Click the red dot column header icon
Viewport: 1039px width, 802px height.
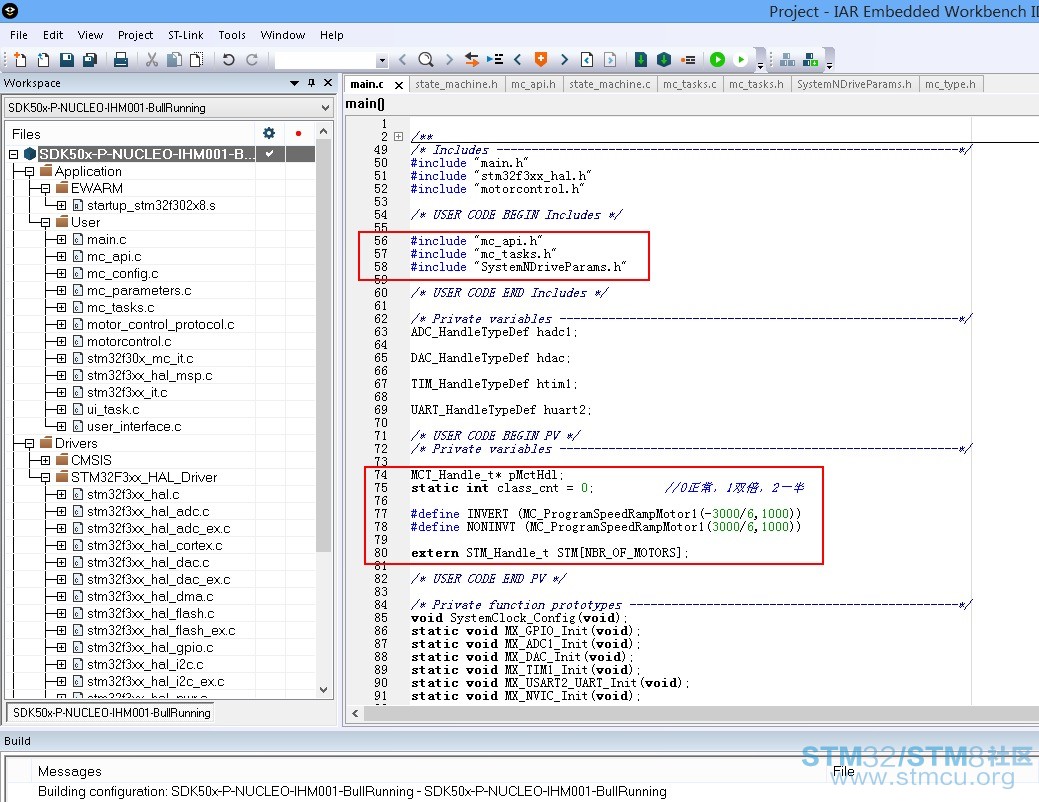298,133
